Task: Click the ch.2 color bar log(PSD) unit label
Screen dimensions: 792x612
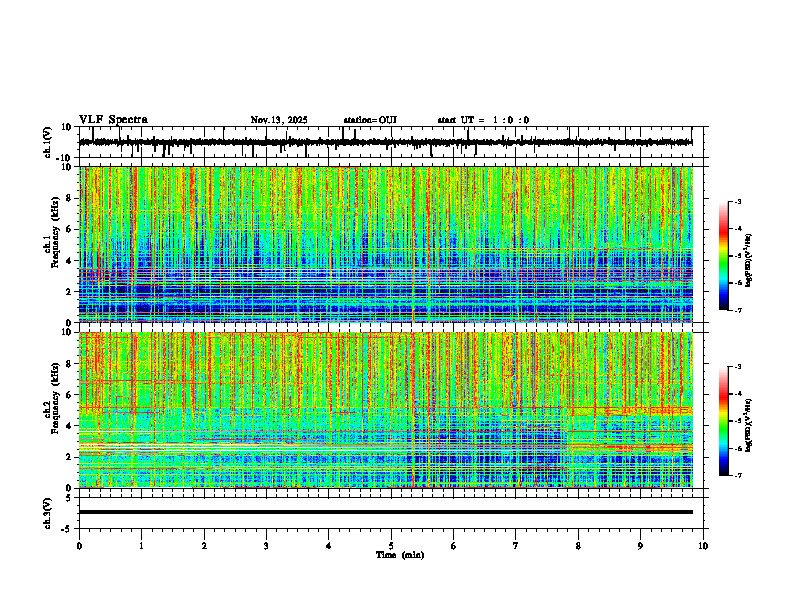Action: pos(749,425)
